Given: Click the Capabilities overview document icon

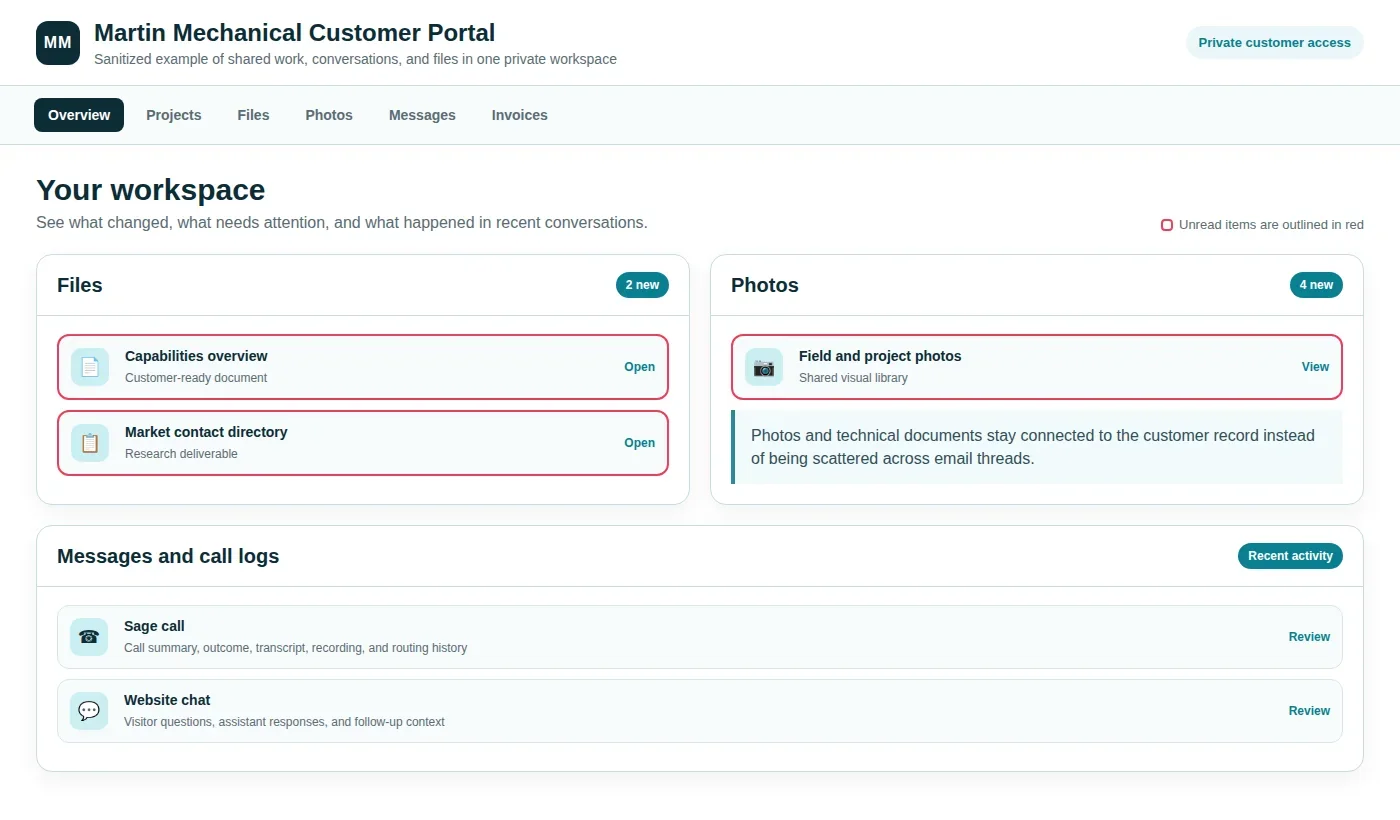Looking at the screenshot, I should click(x=90, y=367).
